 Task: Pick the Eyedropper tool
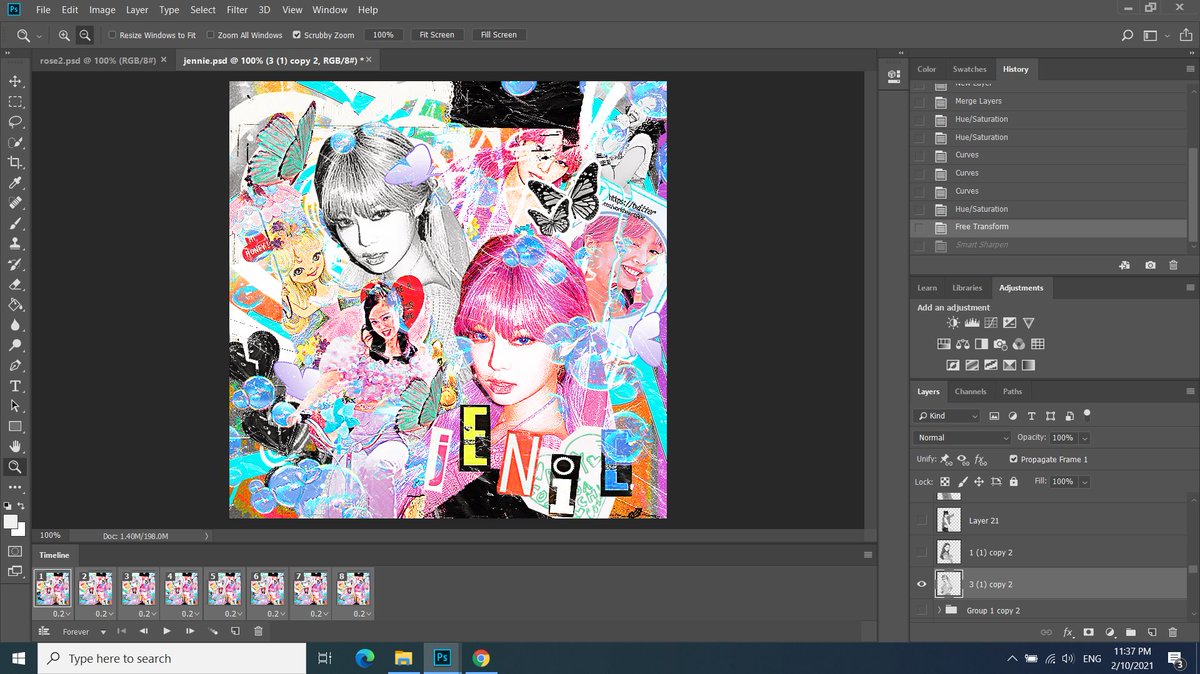point(16,182)
